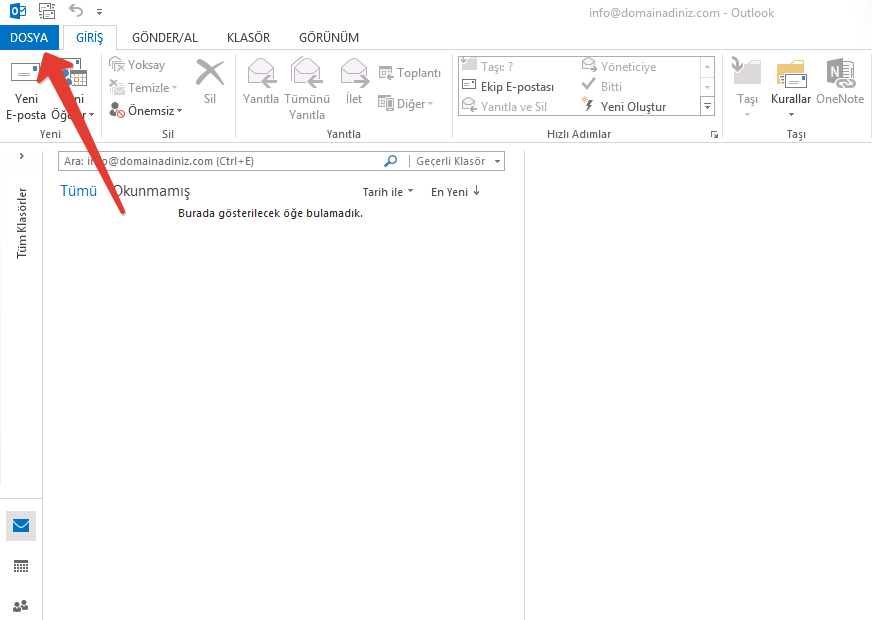Click the Yanıtla reply icon
Image resolution: width=872 pixels, height=620 pixels.
pyautogui.click(x=261, y=74)
